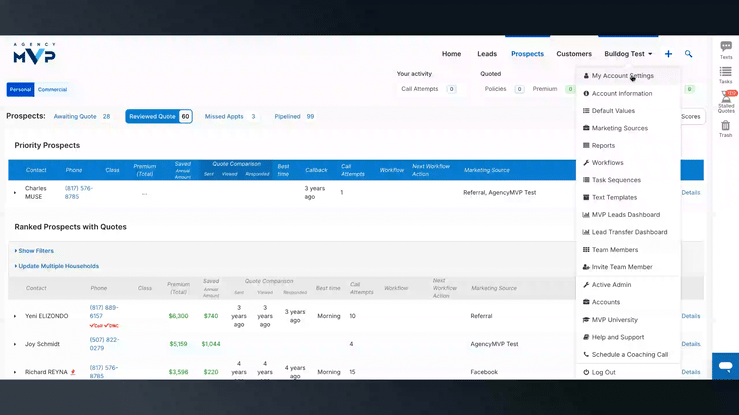Choose Schedule a Coaching Call
Viewport: 739px width, 415px height.
click(629, 355)
